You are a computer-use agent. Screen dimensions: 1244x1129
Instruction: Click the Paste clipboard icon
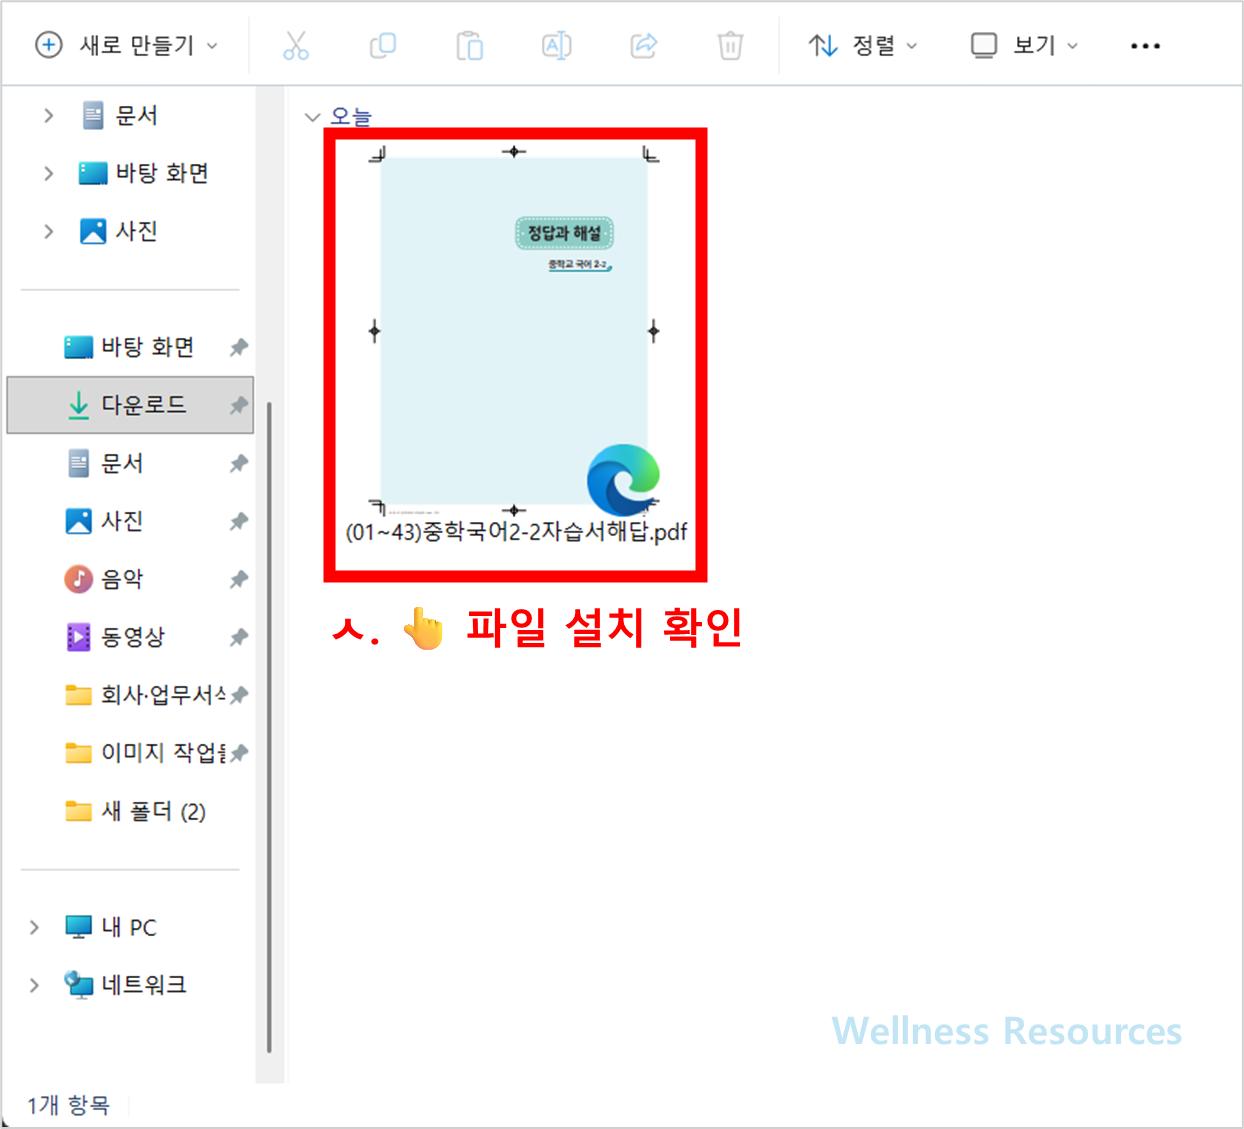coord(469,45)
